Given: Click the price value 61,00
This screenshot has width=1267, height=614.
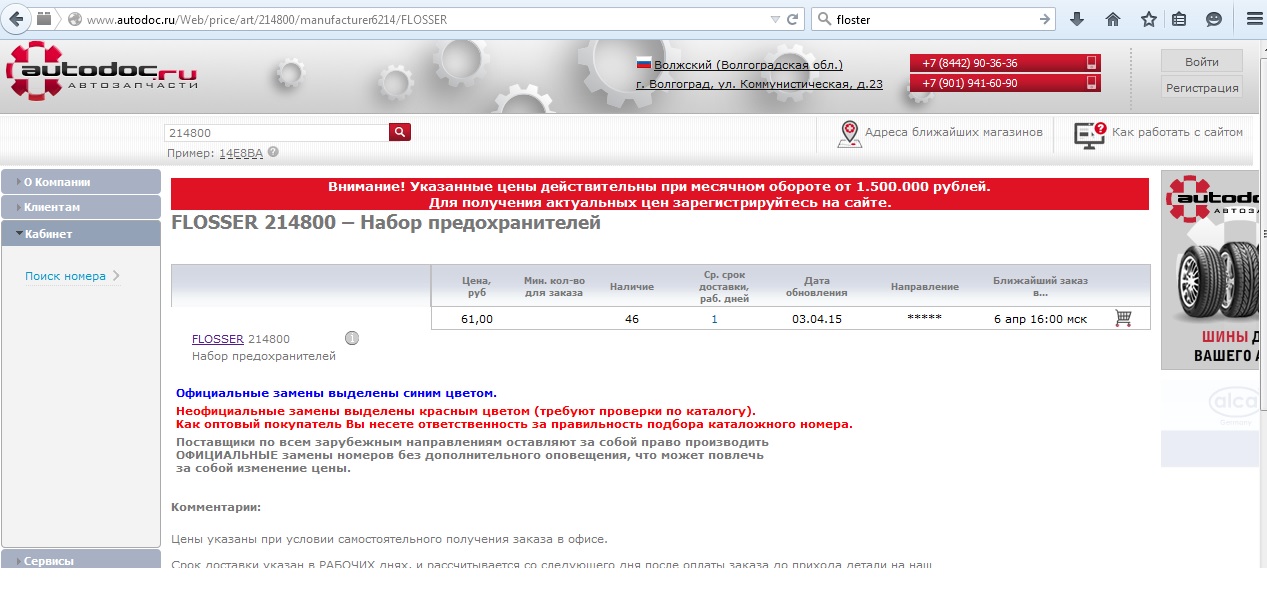Looking at the screenshot, I should (477, 319).
